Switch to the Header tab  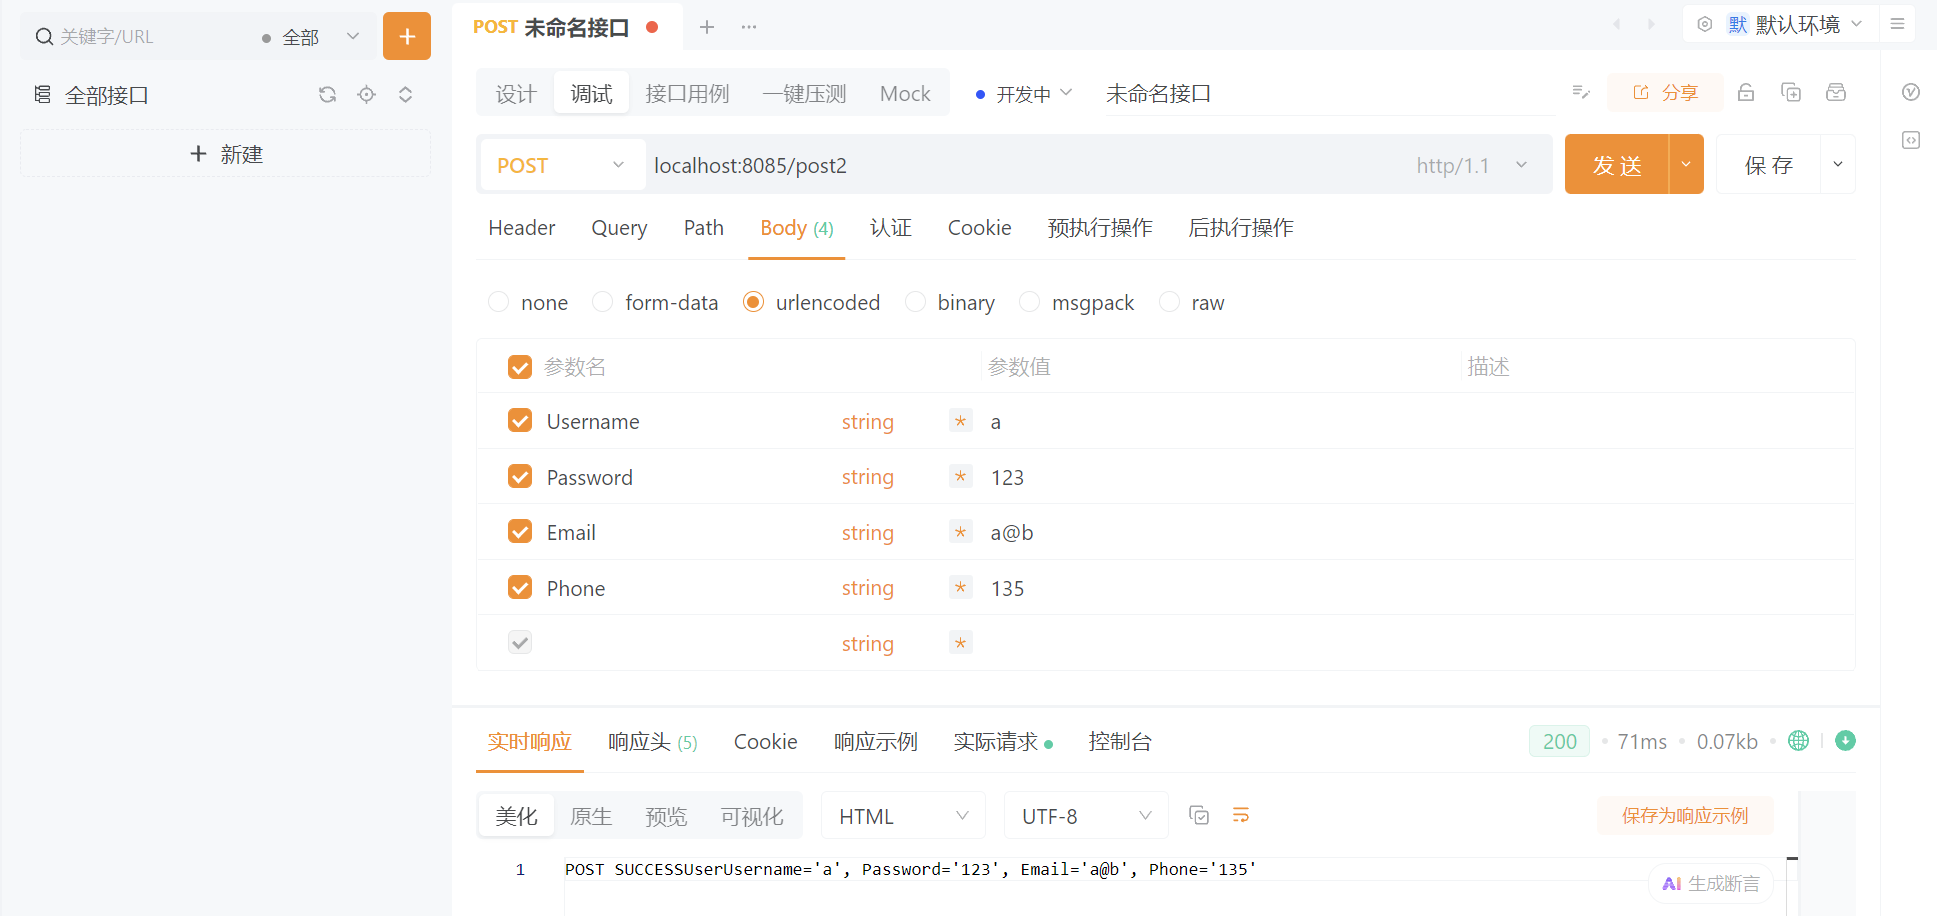point(521,228)
